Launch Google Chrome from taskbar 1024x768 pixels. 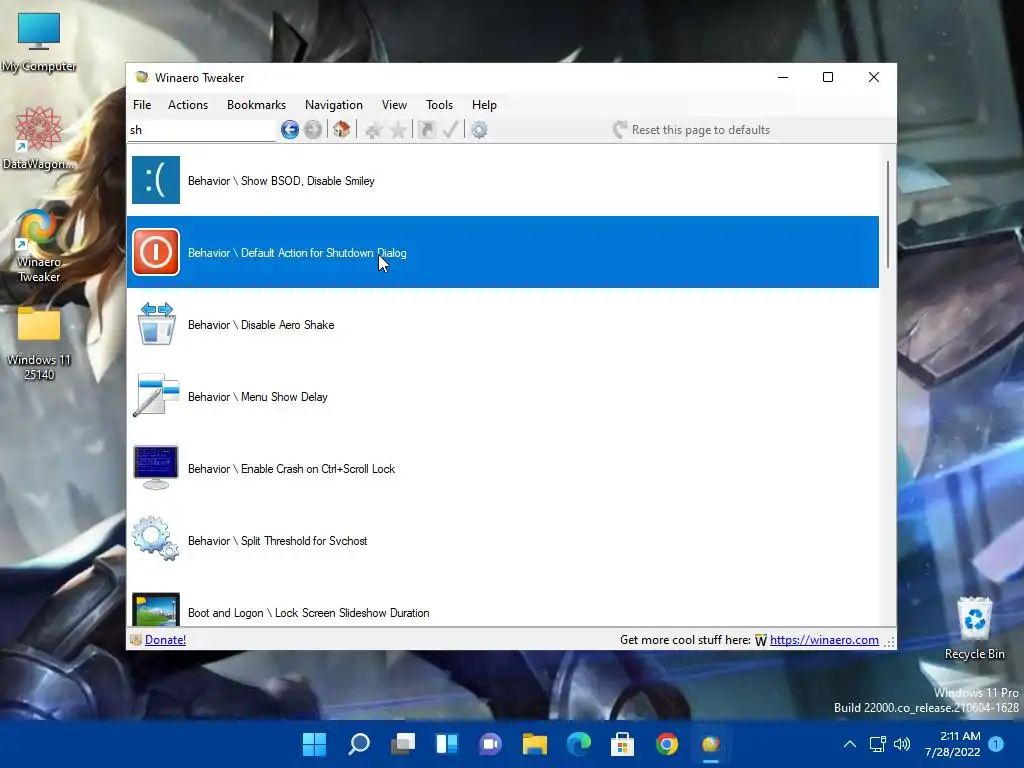[667, 744]
